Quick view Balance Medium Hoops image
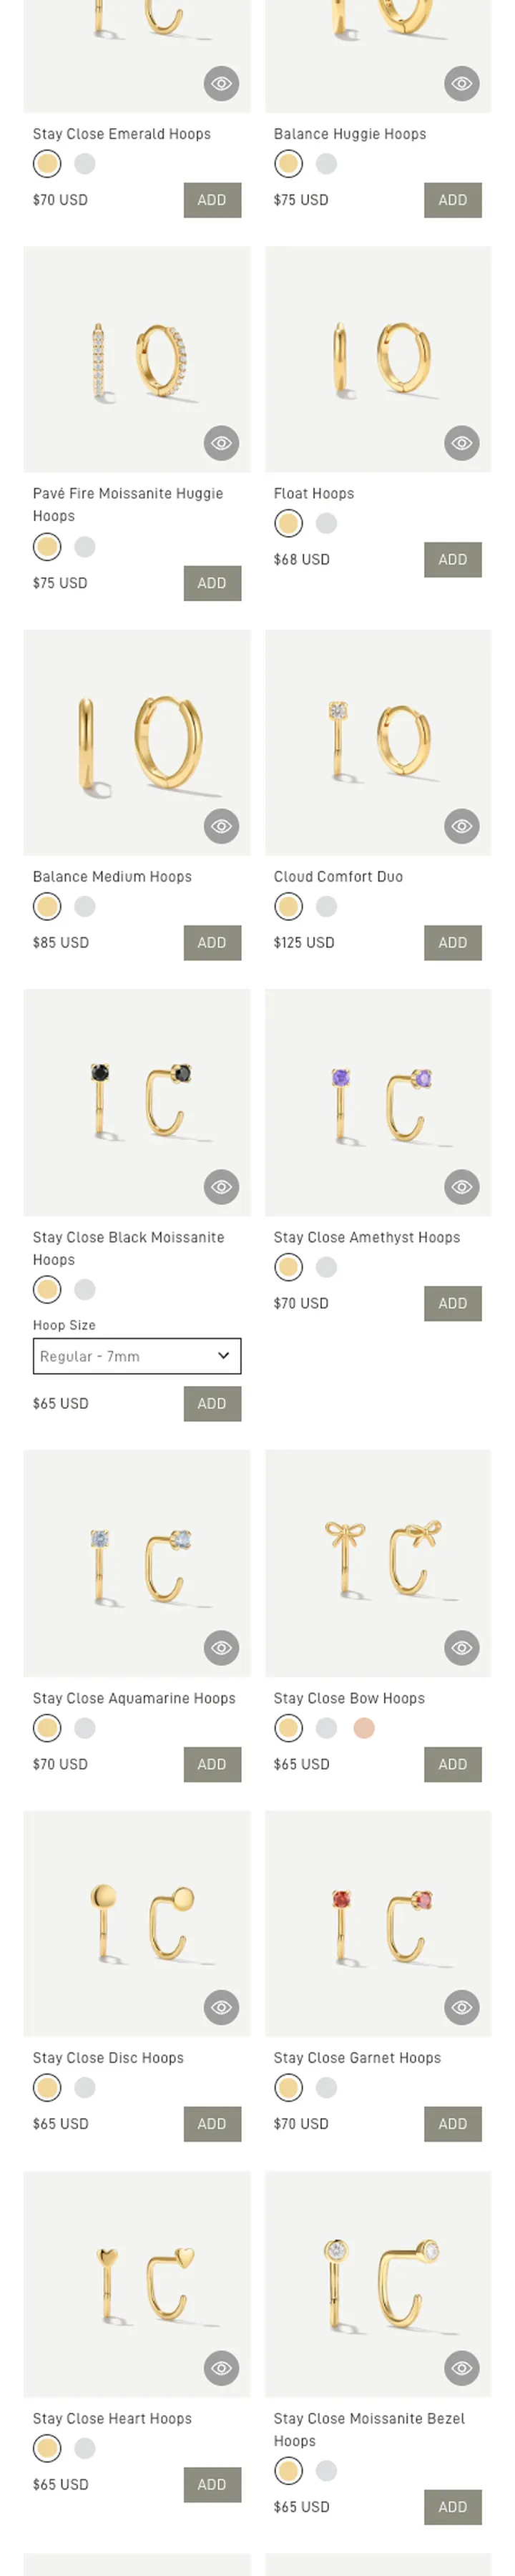515x2576 pixels. [x=221, y=826]
